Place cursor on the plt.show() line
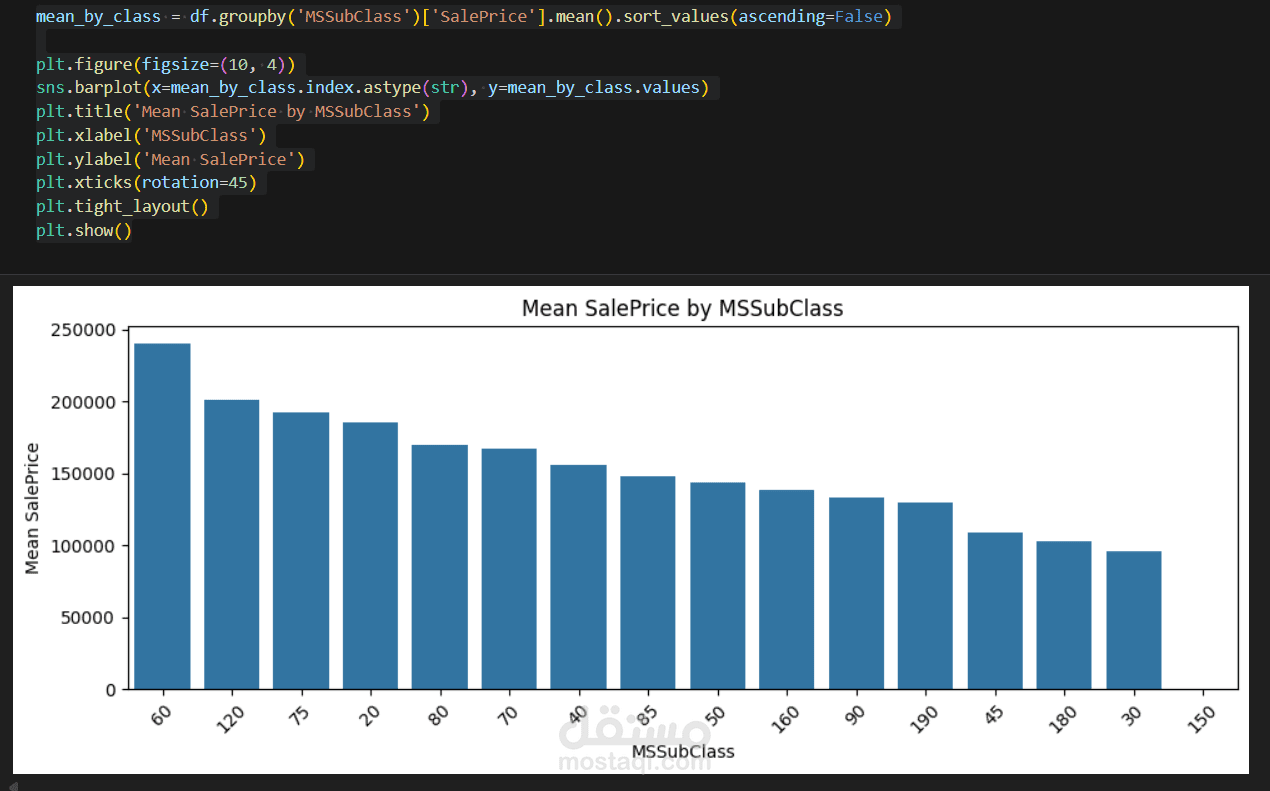The width and height of the screenshot is (1270, 791). coord(84,231)
